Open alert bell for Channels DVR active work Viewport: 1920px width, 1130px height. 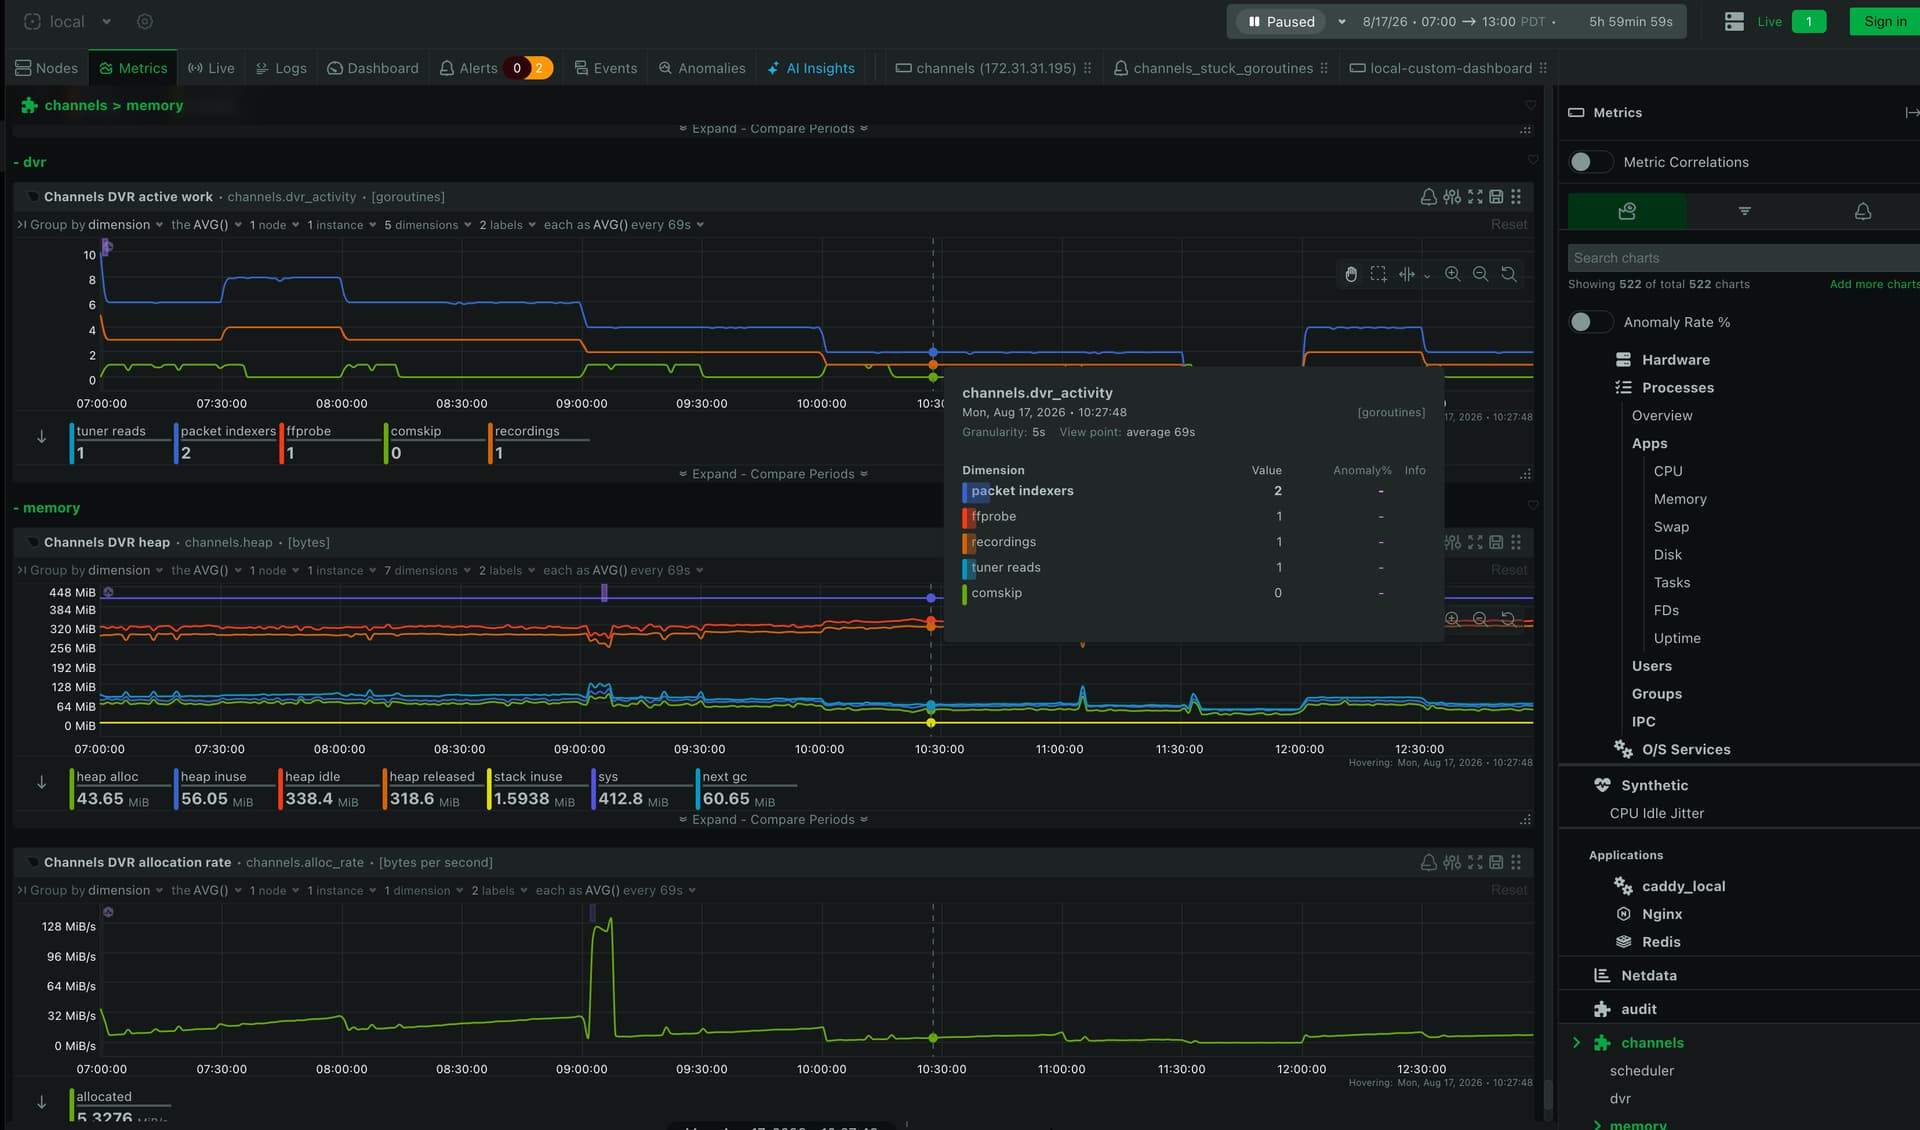[1429, 197]
